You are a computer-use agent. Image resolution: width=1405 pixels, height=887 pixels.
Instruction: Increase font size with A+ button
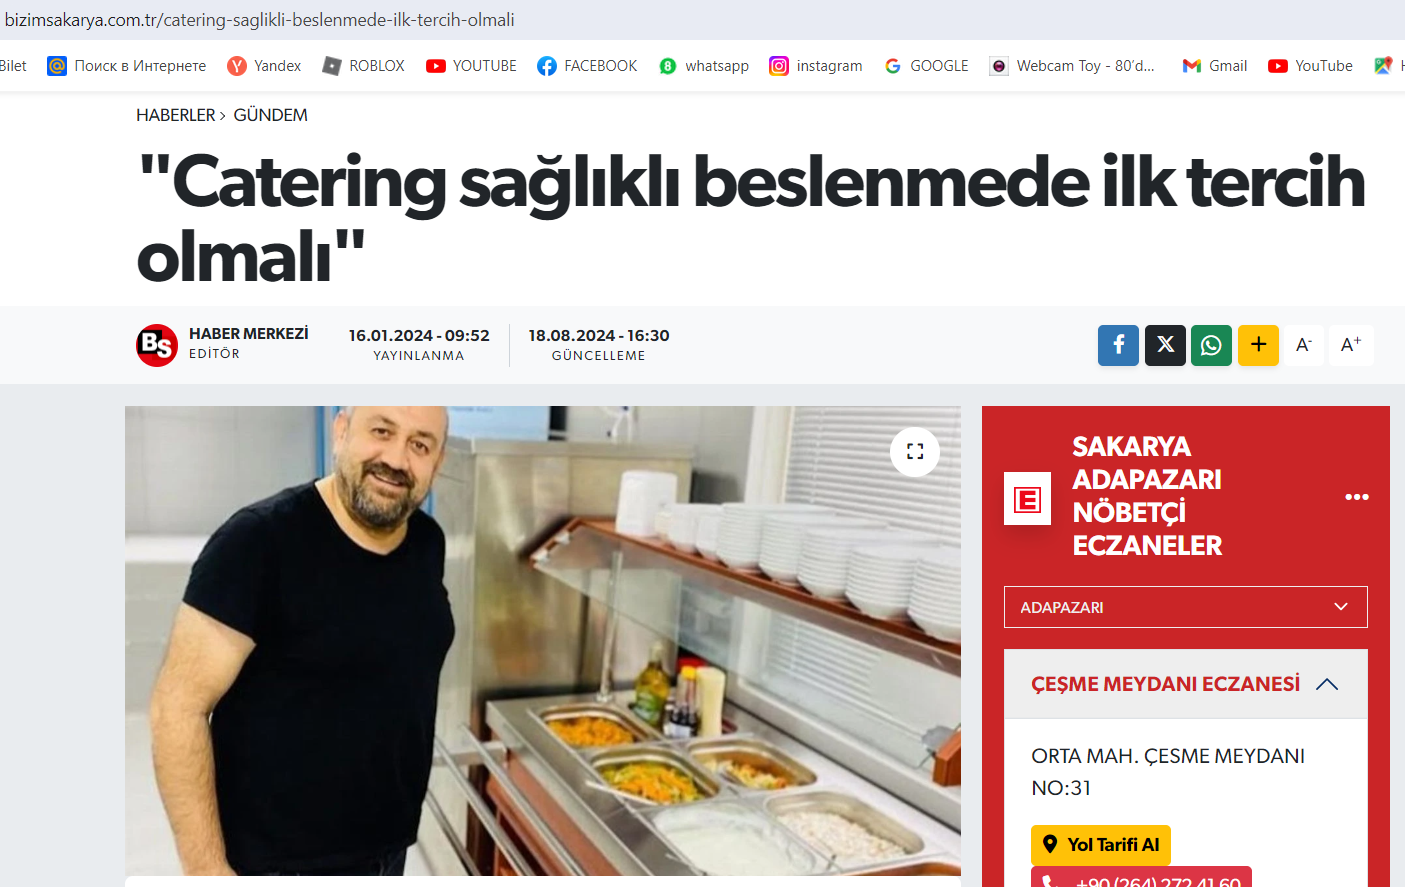(x=1351, y=345)
